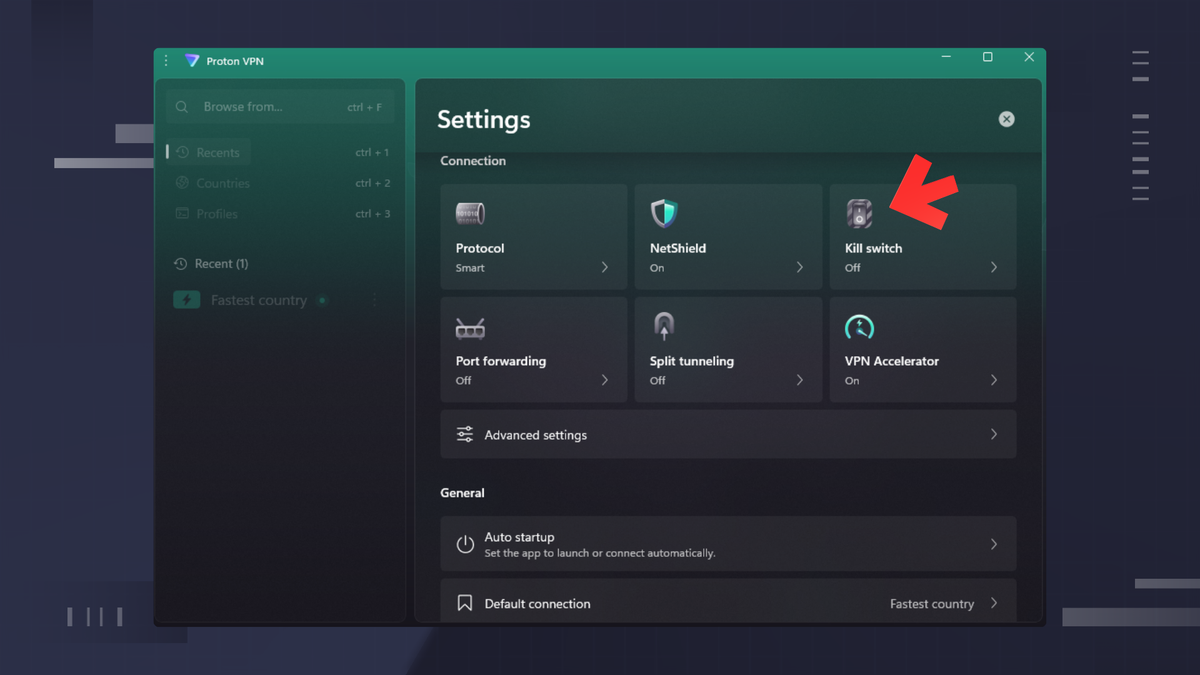Click the NetShield shield icon
Viewport: 1200px width, 675px height.
(x=664, y=213)
